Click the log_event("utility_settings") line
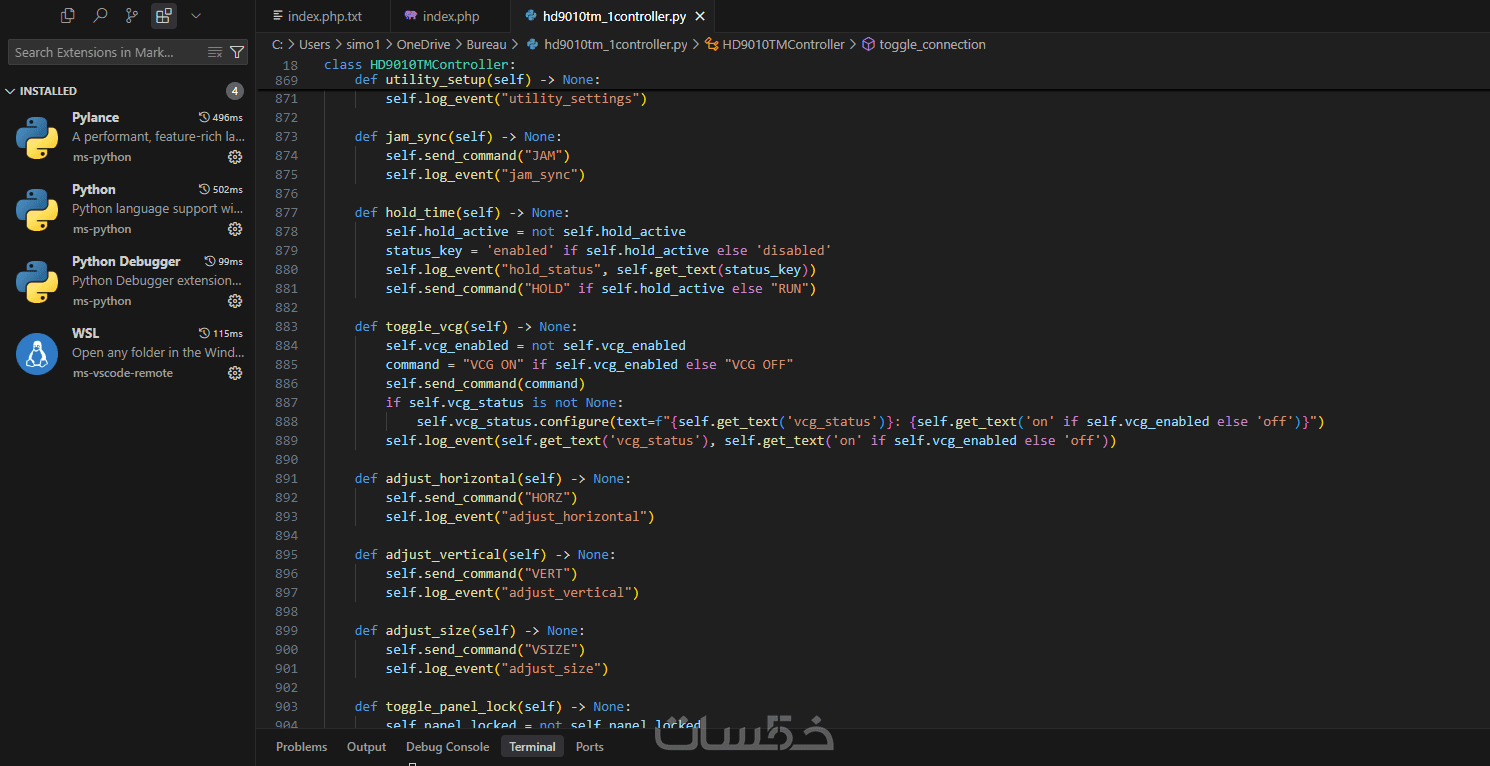Viewport: 1490px width, 766px height. coord(516,99)
